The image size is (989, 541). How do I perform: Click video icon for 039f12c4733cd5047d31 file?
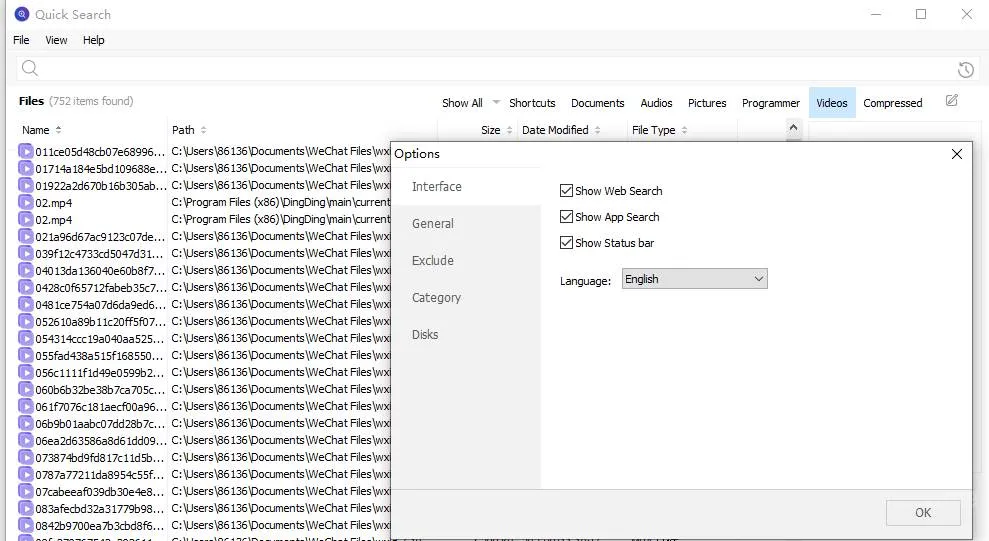[25, 253]
